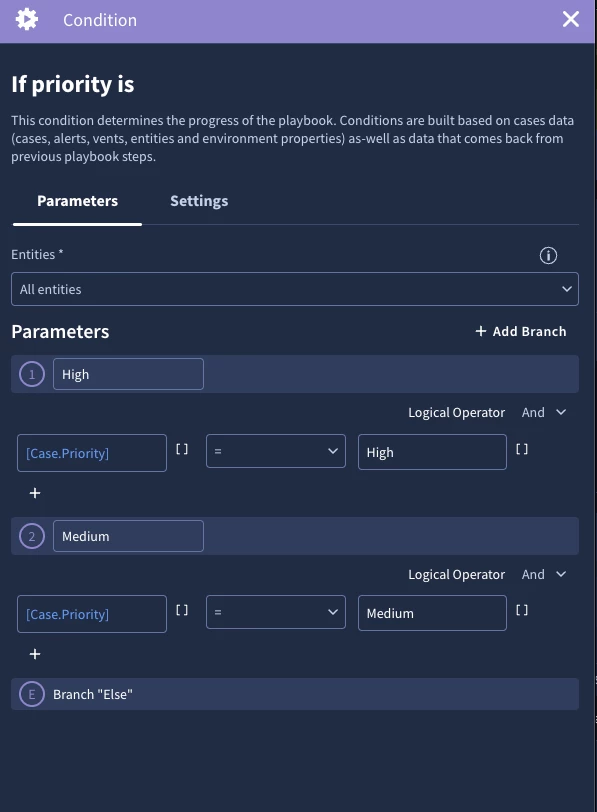Open placeholder brackets next to High value field

(x=521, y=450)
